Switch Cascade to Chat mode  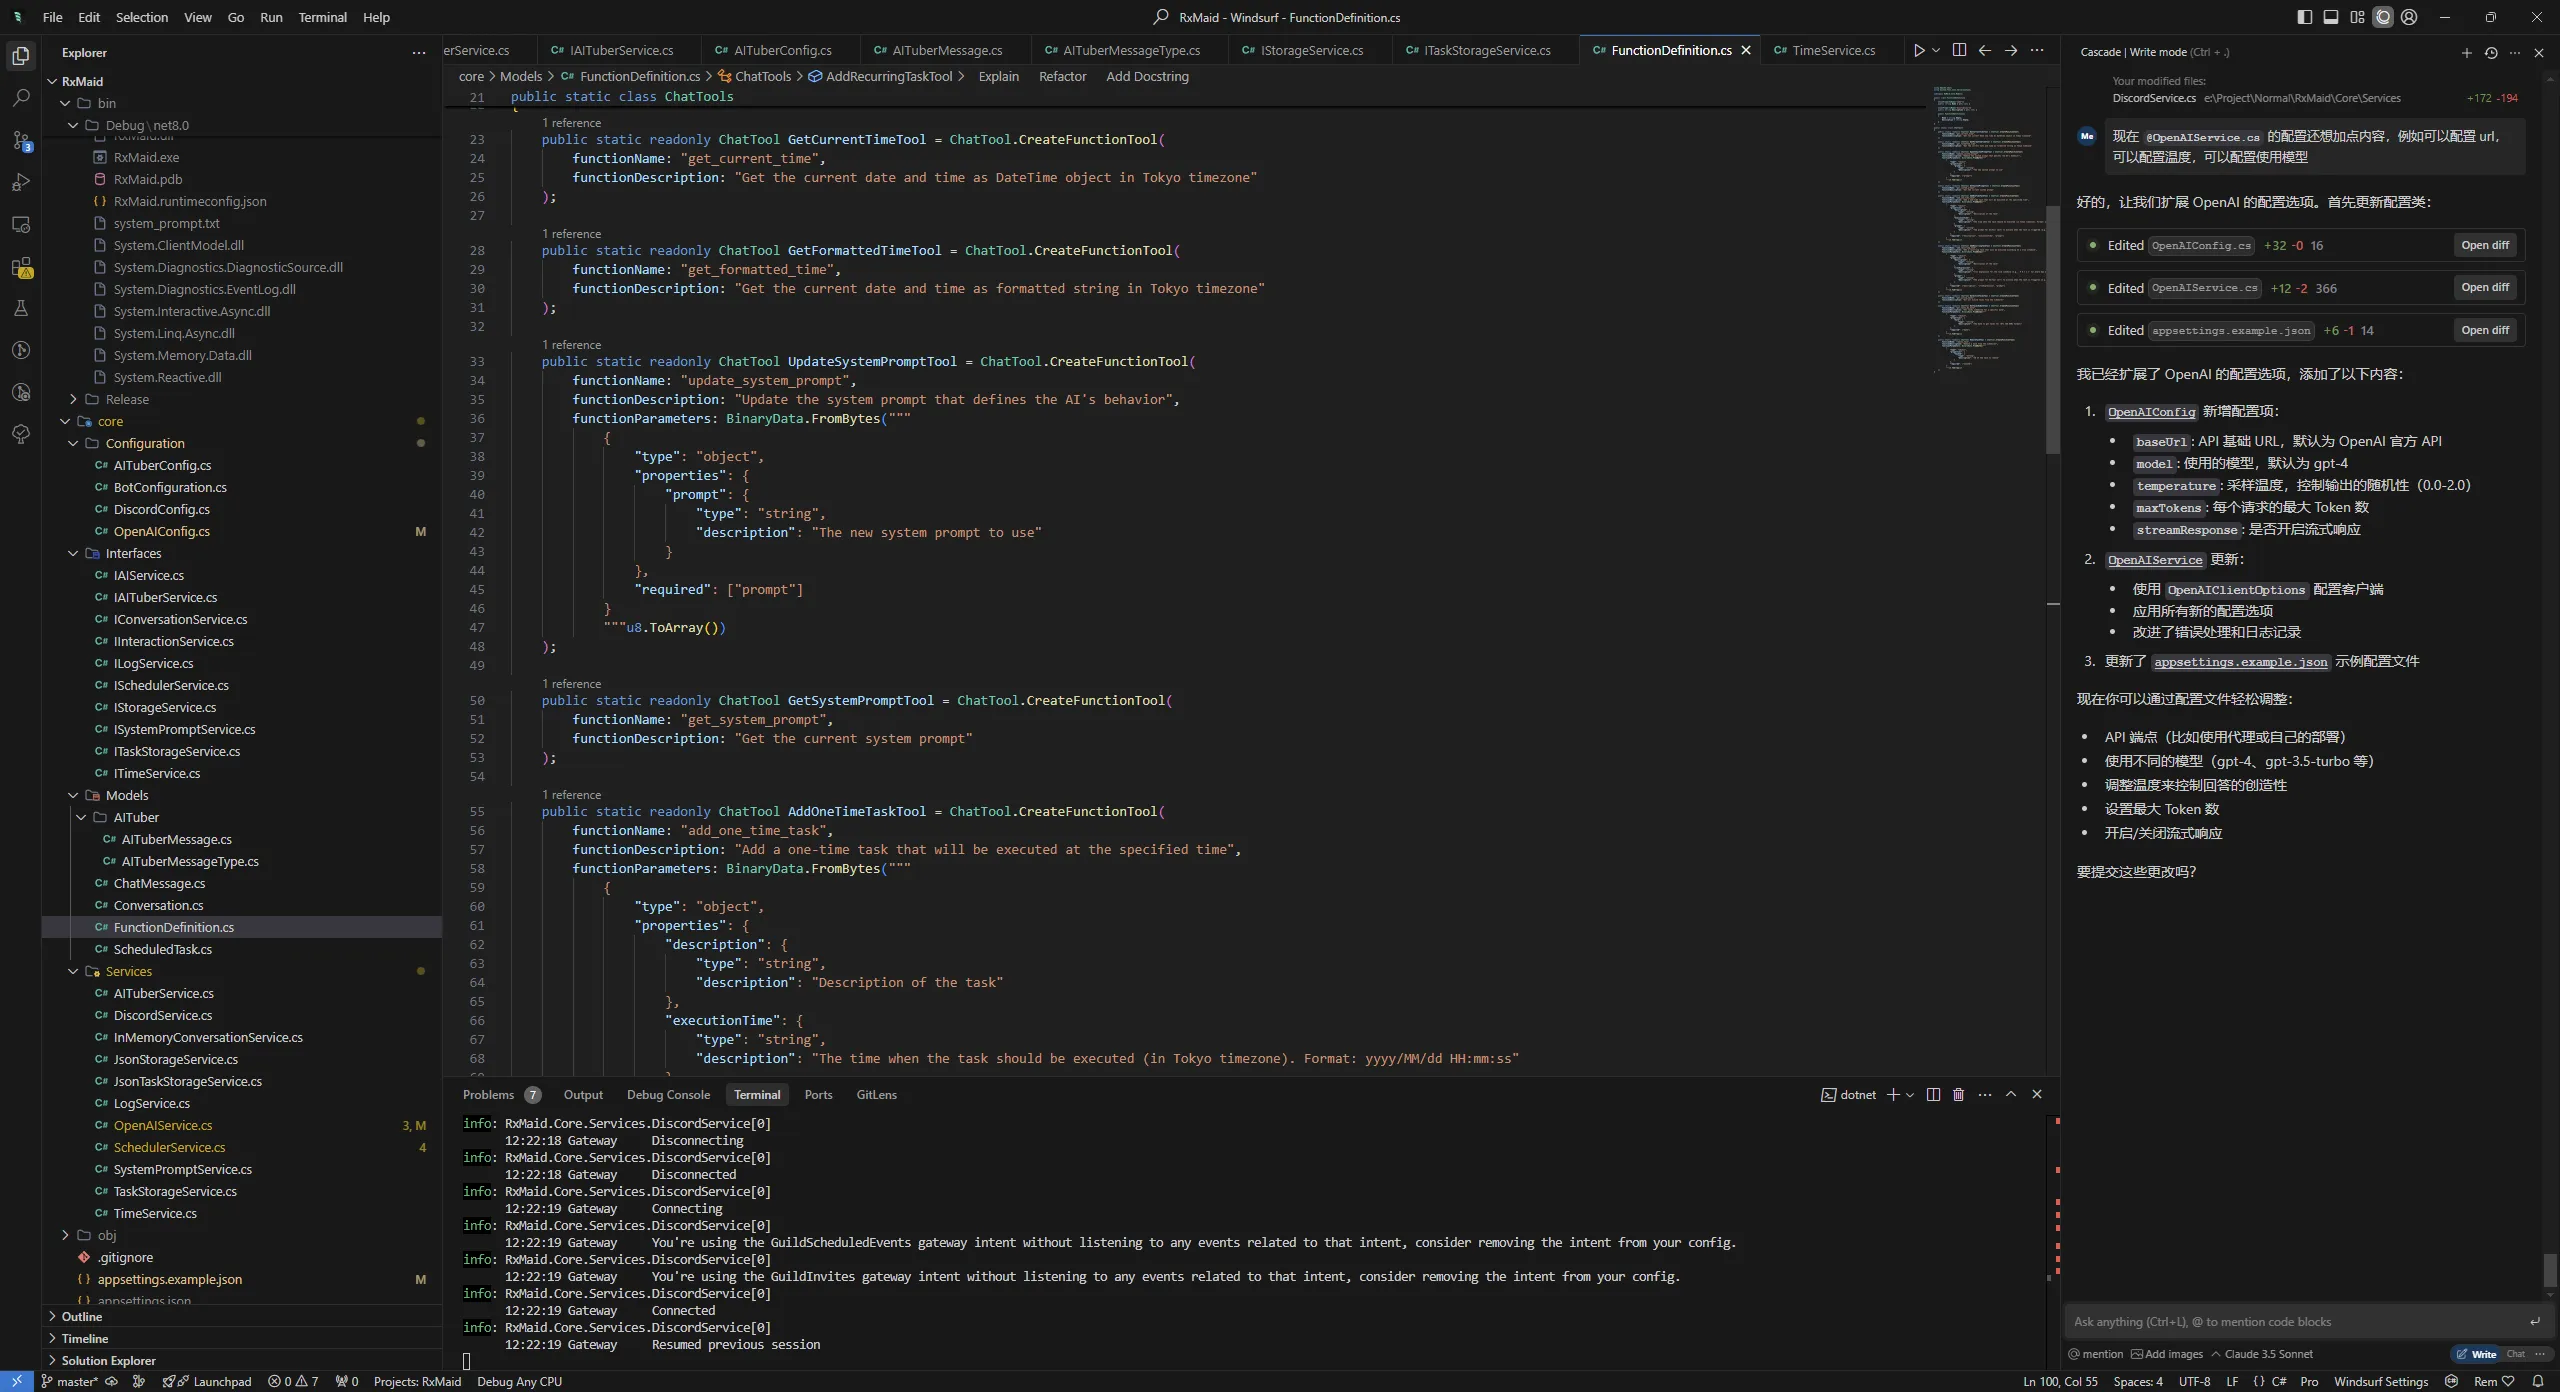pos(2516,1354)
